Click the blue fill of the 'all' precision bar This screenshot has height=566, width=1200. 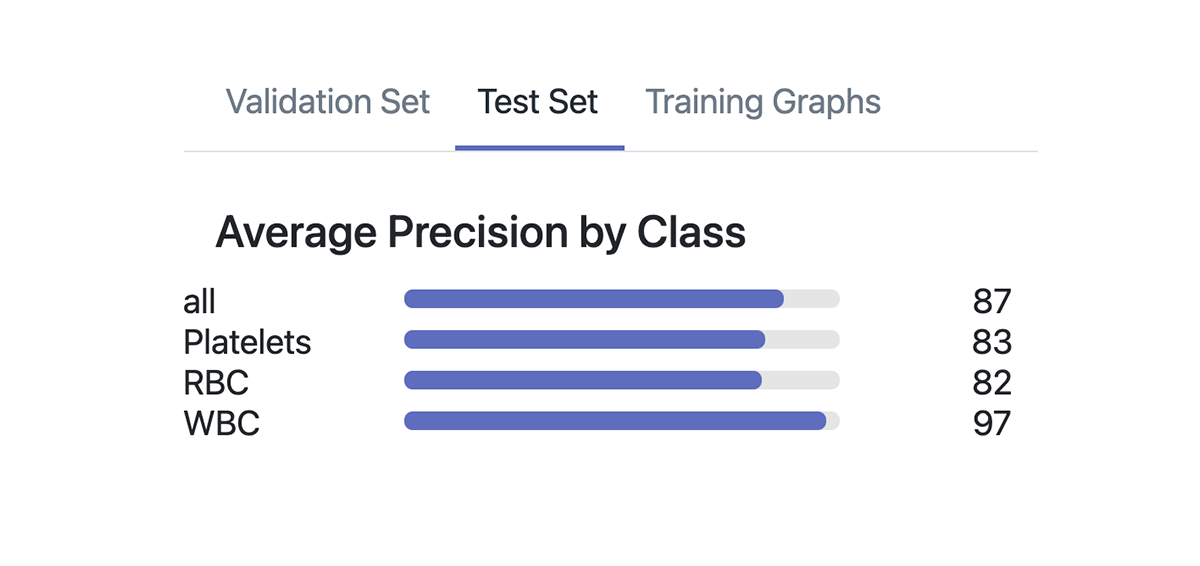click(593, 299)
